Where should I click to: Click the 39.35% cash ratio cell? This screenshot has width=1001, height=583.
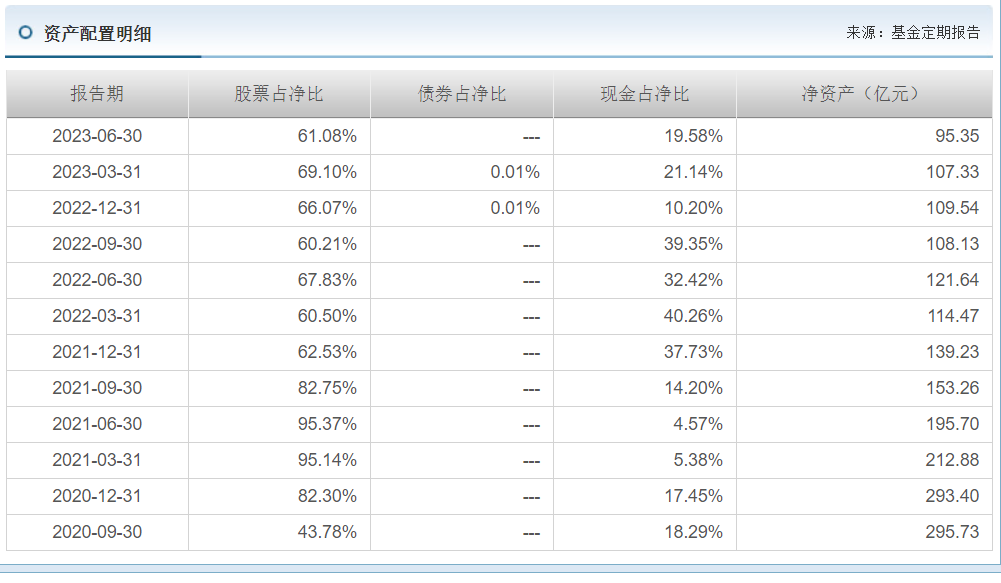pyautogui.click(x=693, y=244)
